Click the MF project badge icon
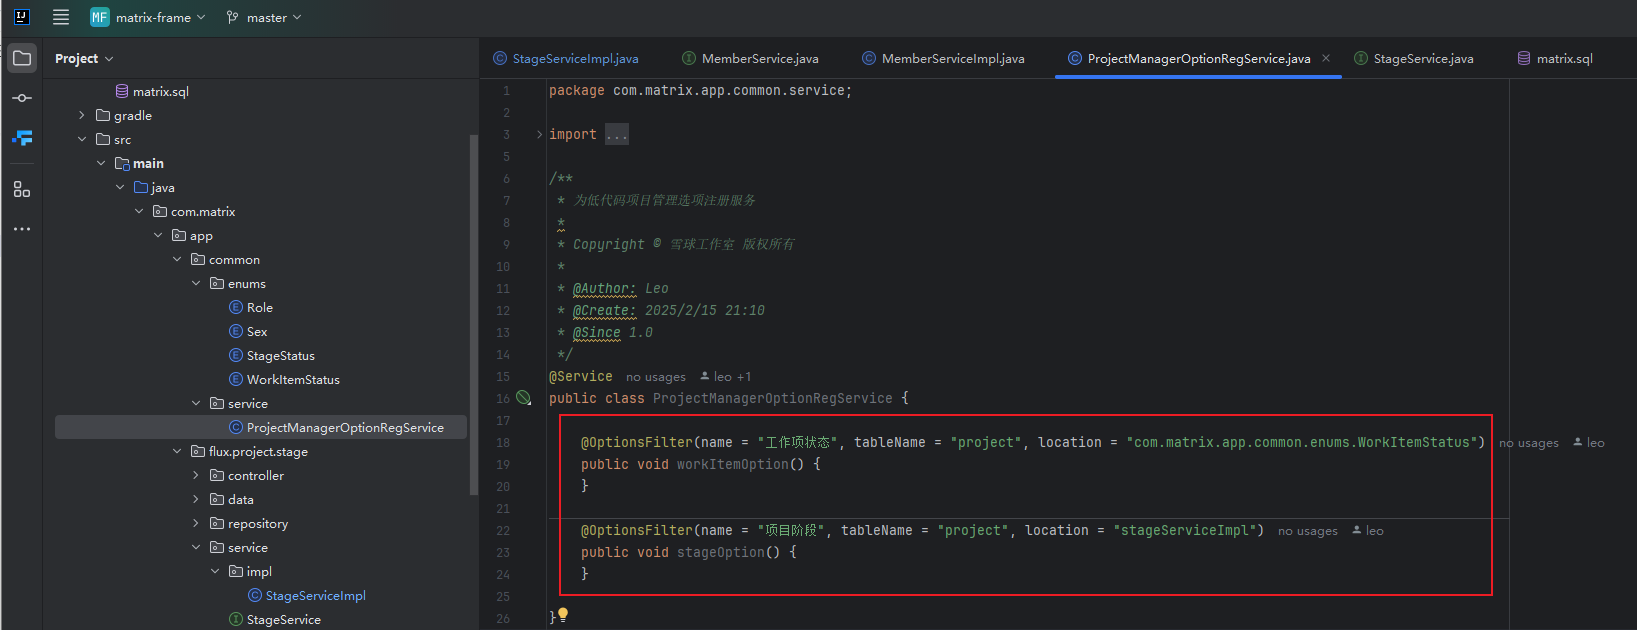Viewport: 1637px width, 630px height. [100, 17]
